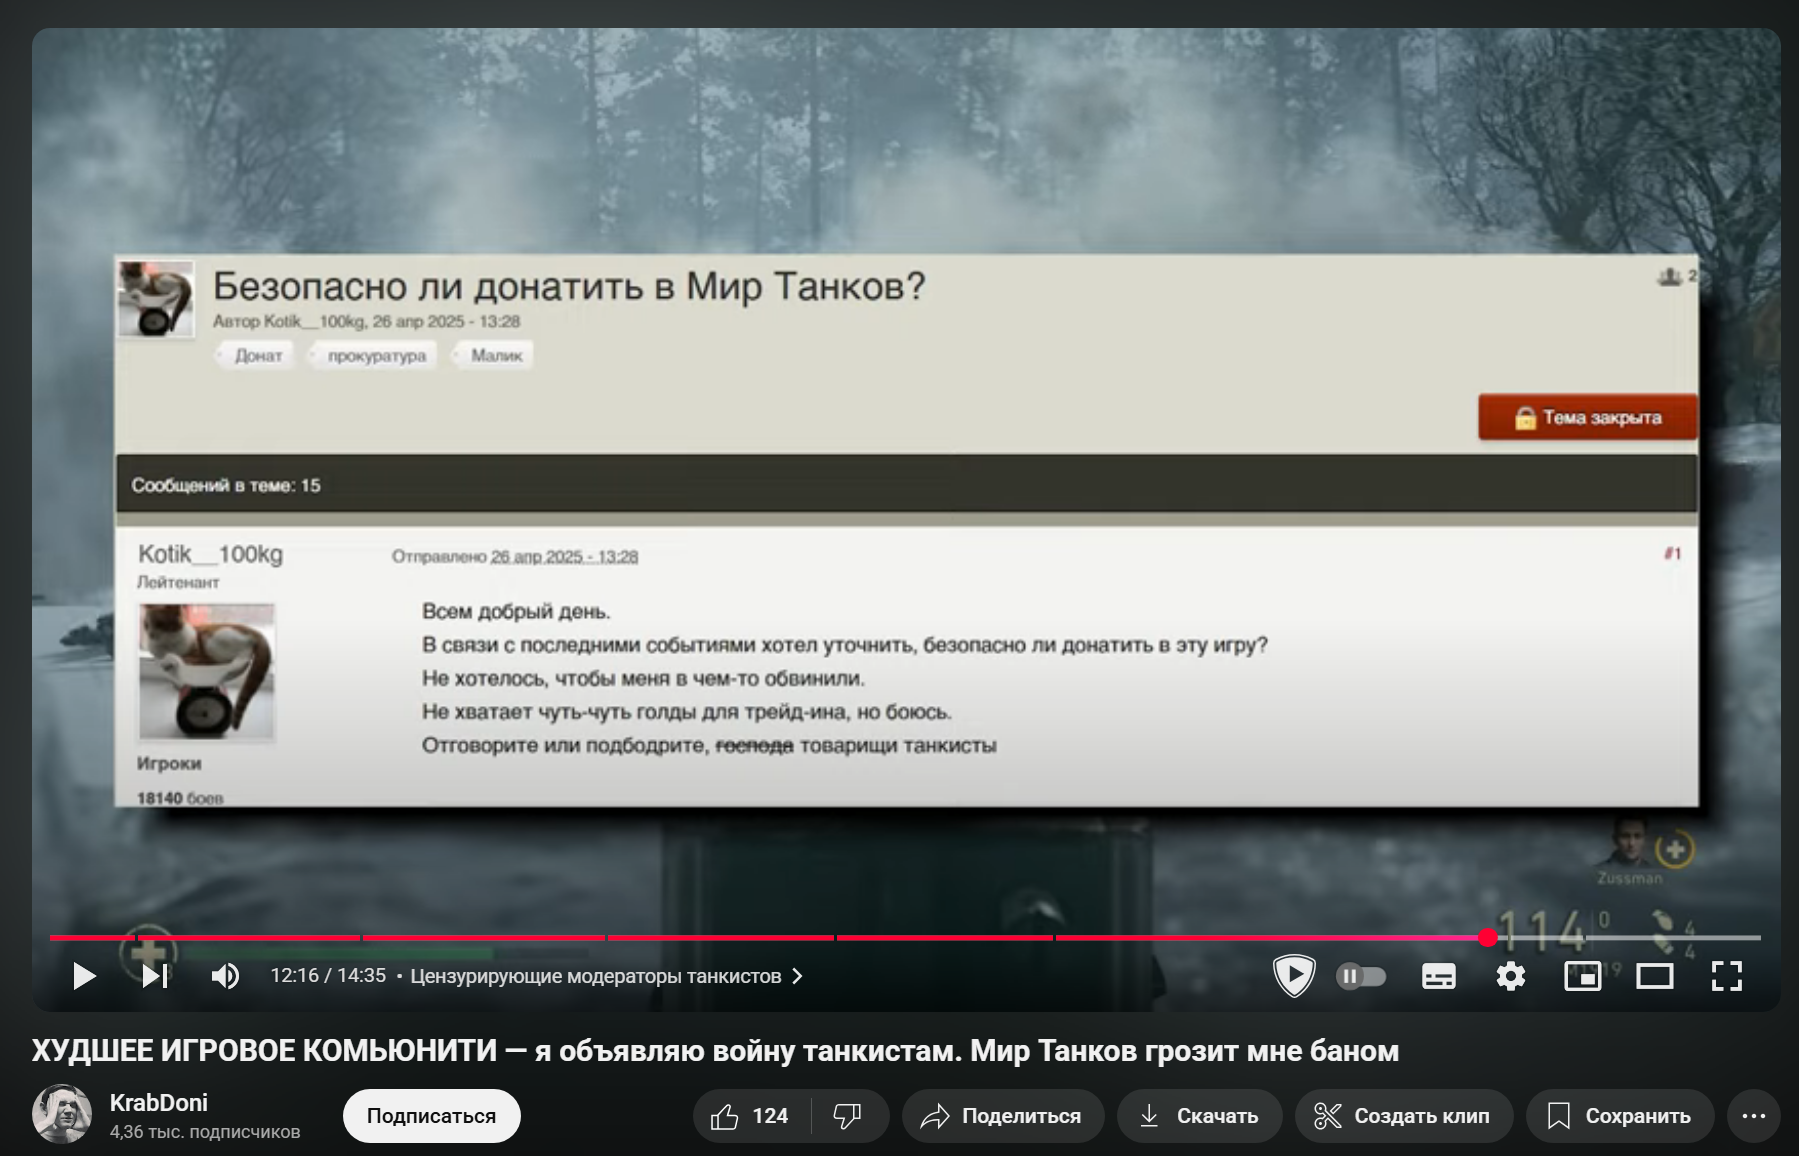
Task: Dislike the video
Action: point(849,1116)
